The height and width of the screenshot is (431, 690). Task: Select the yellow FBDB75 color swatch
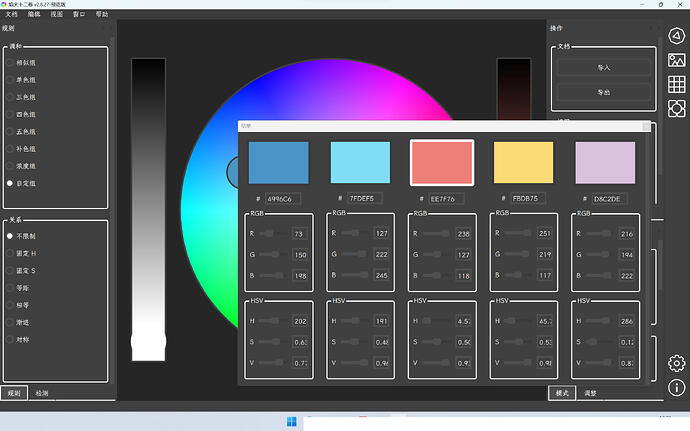pos(523,162)
